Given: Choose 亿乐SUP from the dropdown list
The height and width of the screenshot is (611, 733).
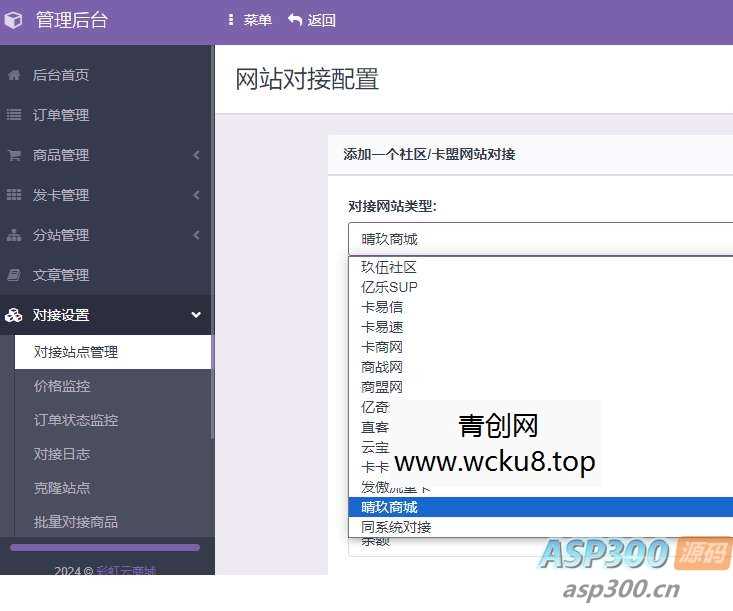Looking at the screenshot, I should coord(540,287).
